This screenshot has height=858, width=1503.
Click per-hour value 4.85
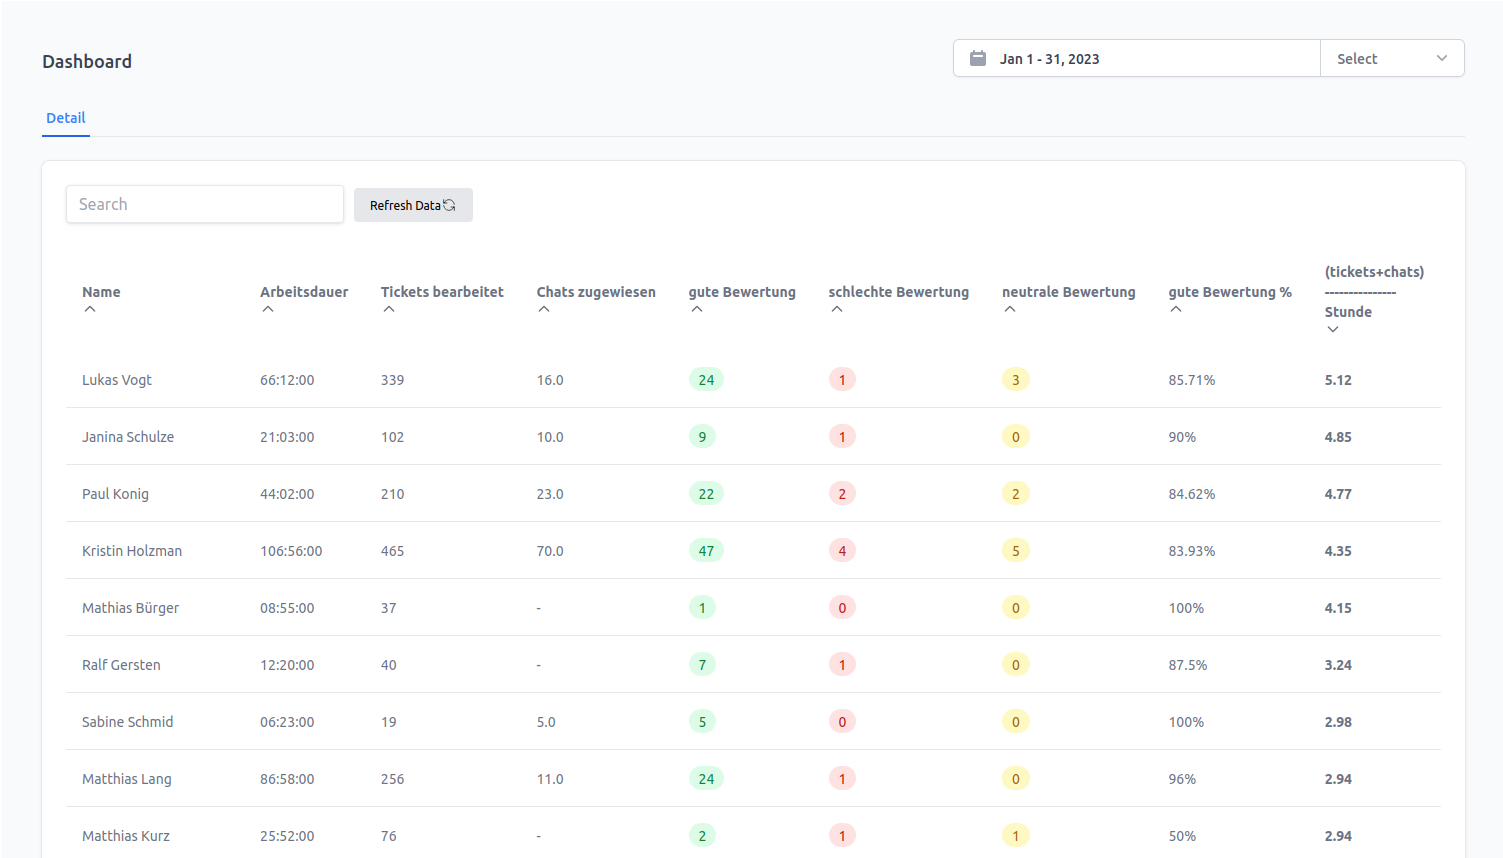[x=1338, y=437]
